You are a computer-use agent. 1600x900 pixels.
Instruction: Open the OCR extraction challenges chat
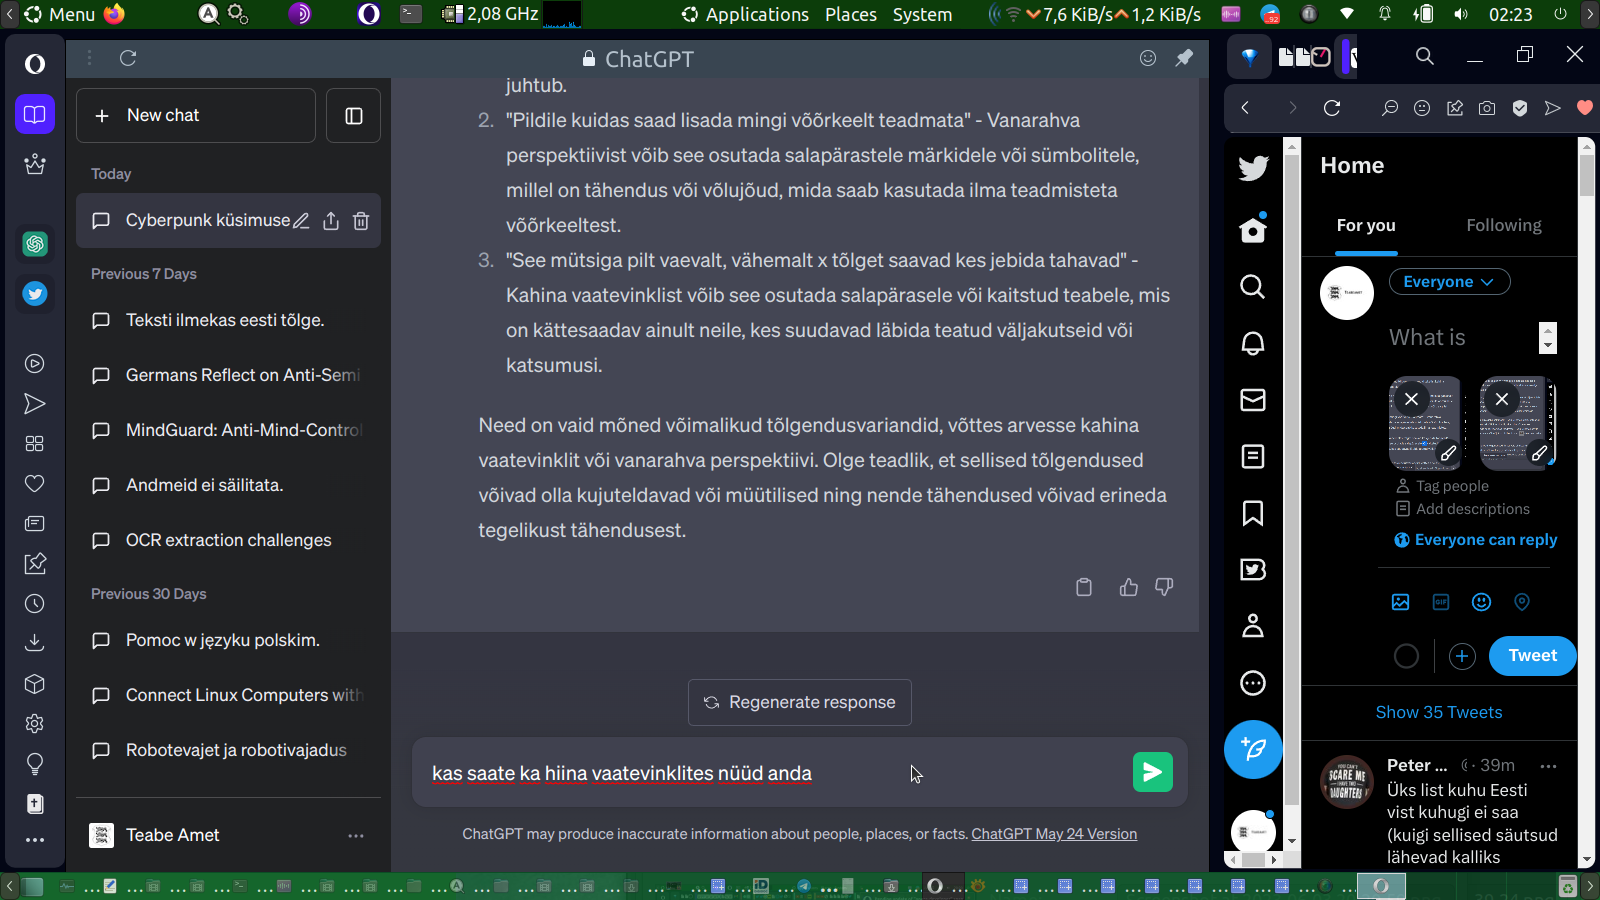(x=228, y=540)
